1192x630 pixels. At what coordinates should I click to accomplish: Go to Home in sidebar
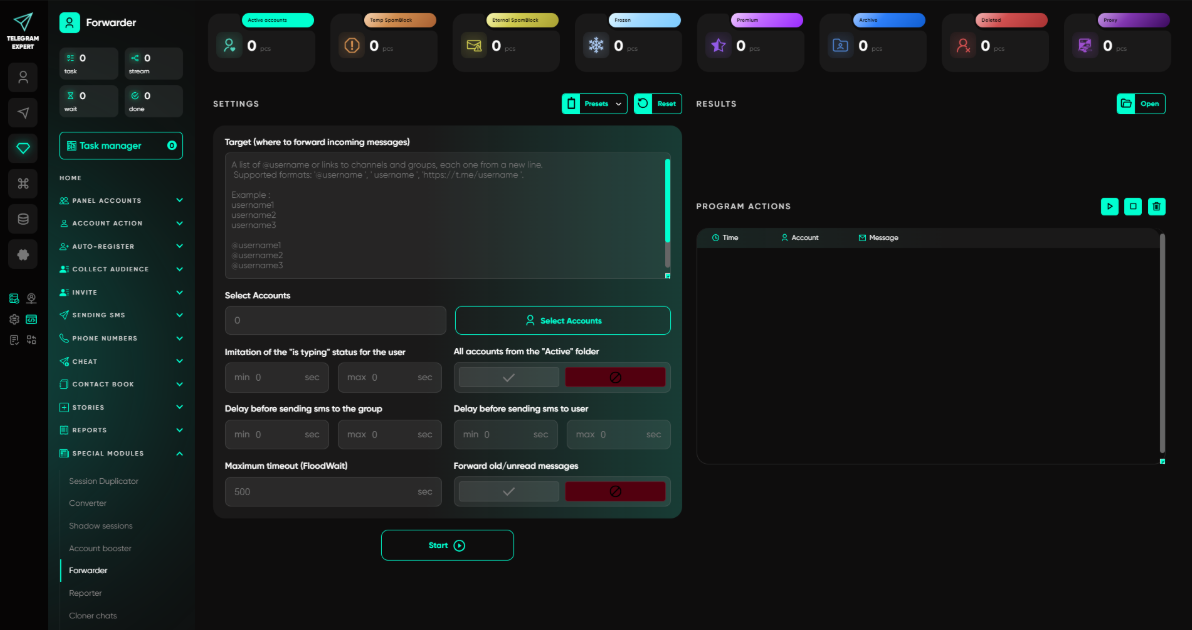70,178
